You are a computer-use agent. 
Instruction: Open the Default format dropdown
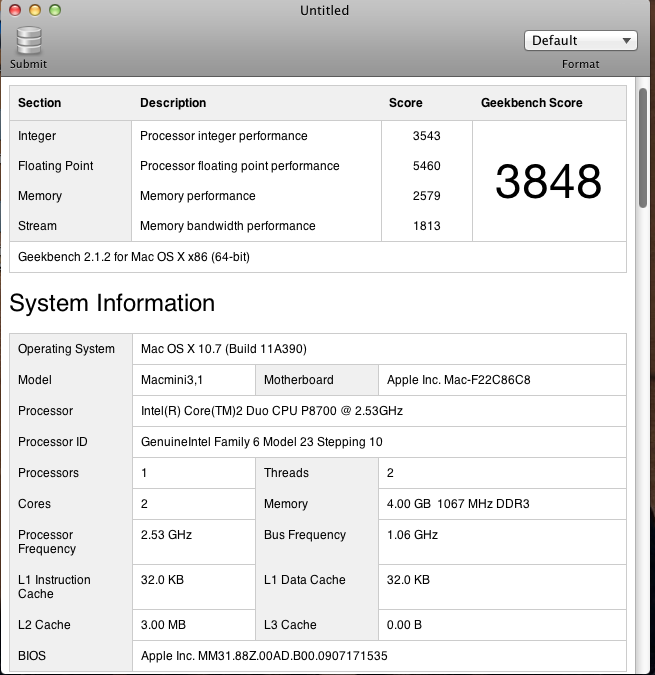tap(580, 40)
